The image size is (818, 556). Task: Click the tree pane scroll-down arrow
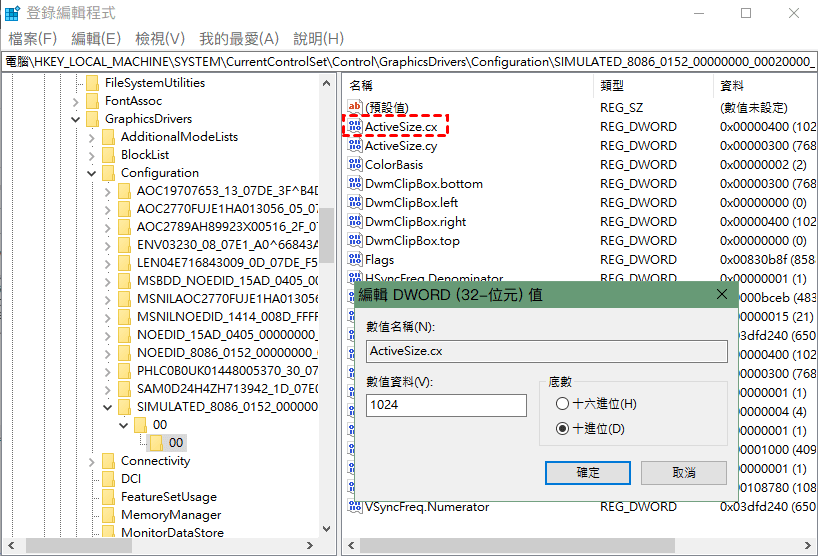pos(327,529)
